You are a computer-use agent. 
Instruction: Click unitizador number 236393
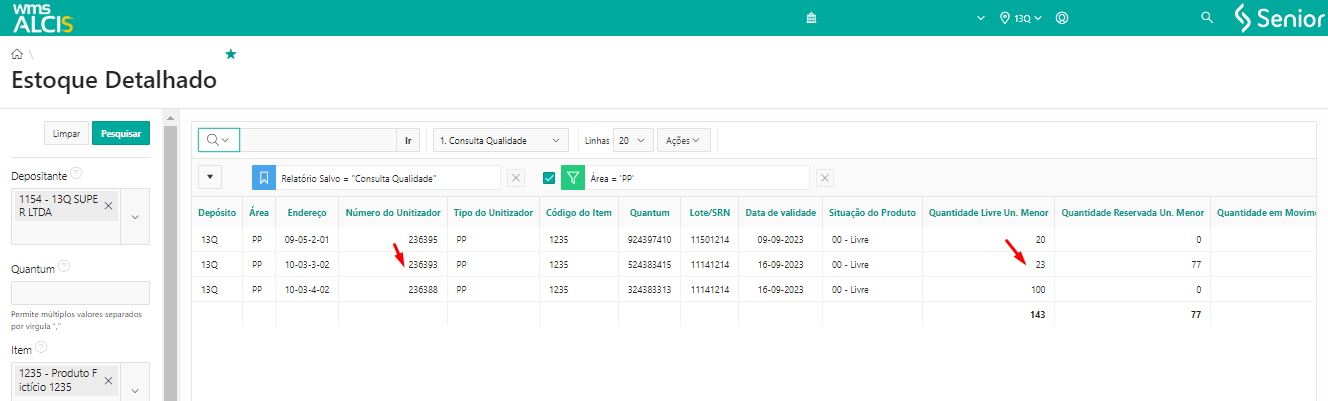pyautogui.click(x=423, y=265)
